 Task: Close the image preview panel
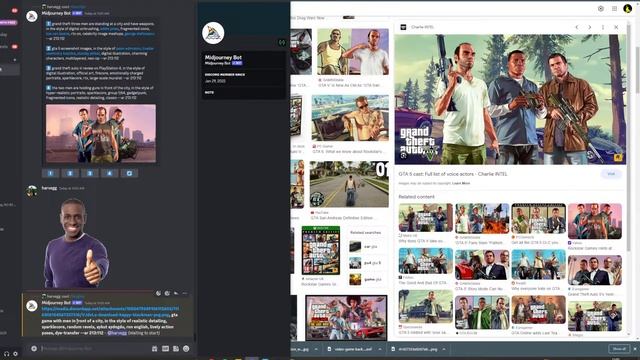[616, 27]
